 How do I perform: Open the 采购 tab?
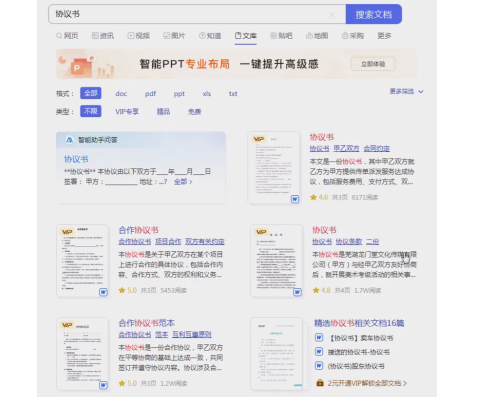coord(353,36)
